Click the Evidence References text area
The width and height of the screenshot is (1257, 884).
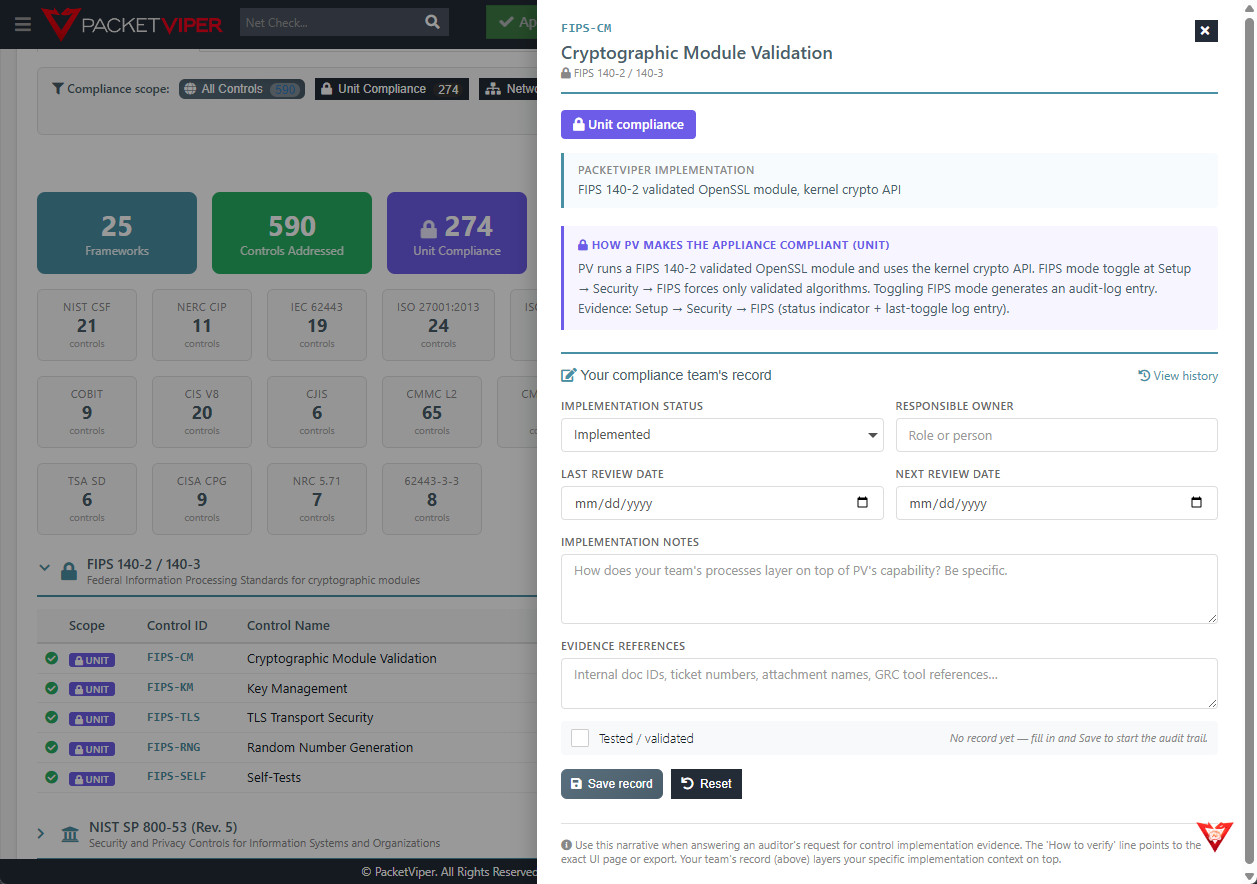click(889, 683)
